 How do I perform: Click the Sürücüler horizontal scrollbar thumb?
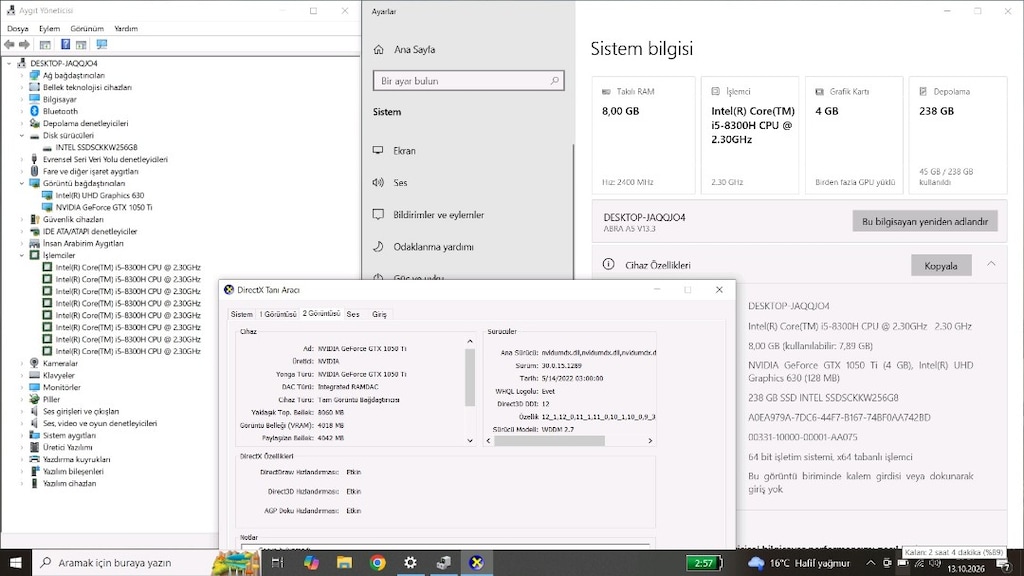click(549, 441)
